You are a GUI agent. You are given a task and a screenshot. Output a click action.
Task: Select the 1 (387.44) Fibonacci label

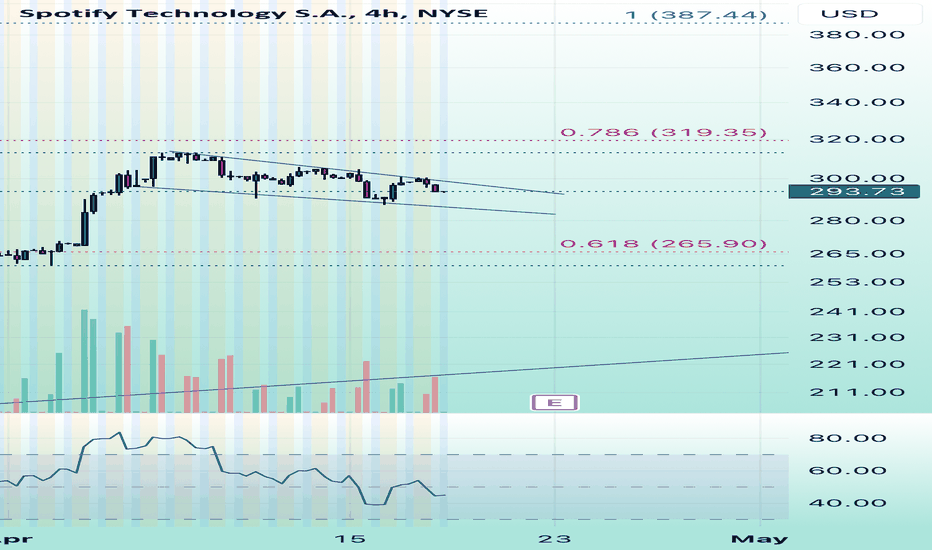[696, 14]
